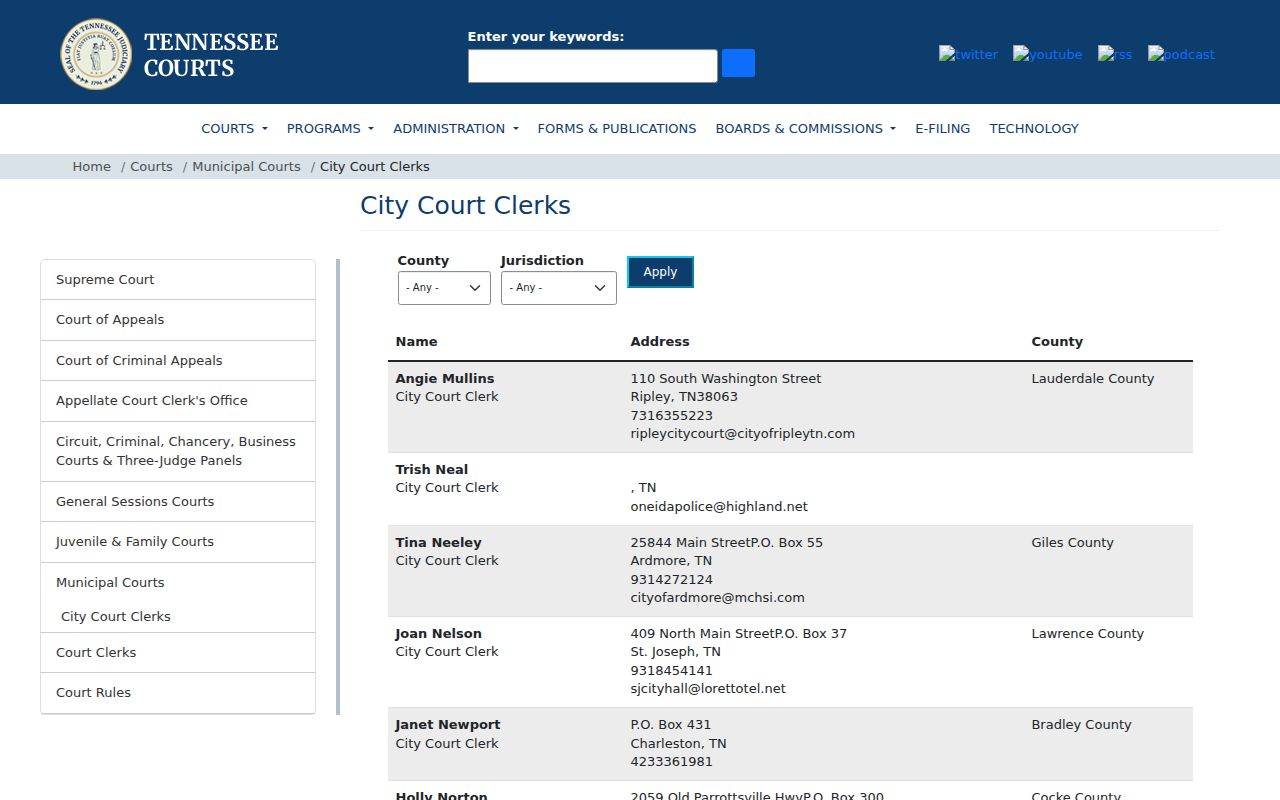Click the blue search submit button

coord(738,63)
